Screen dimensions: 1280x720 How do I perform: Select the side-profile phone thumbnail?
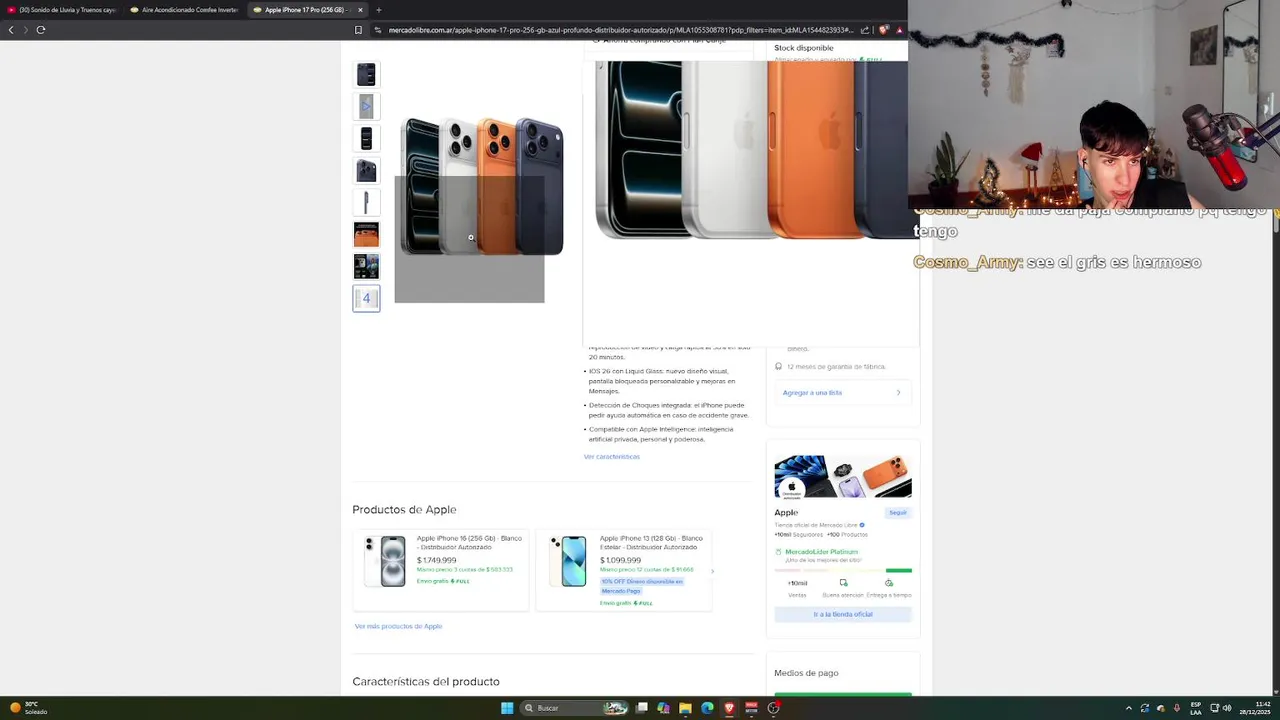click(366, 202)
